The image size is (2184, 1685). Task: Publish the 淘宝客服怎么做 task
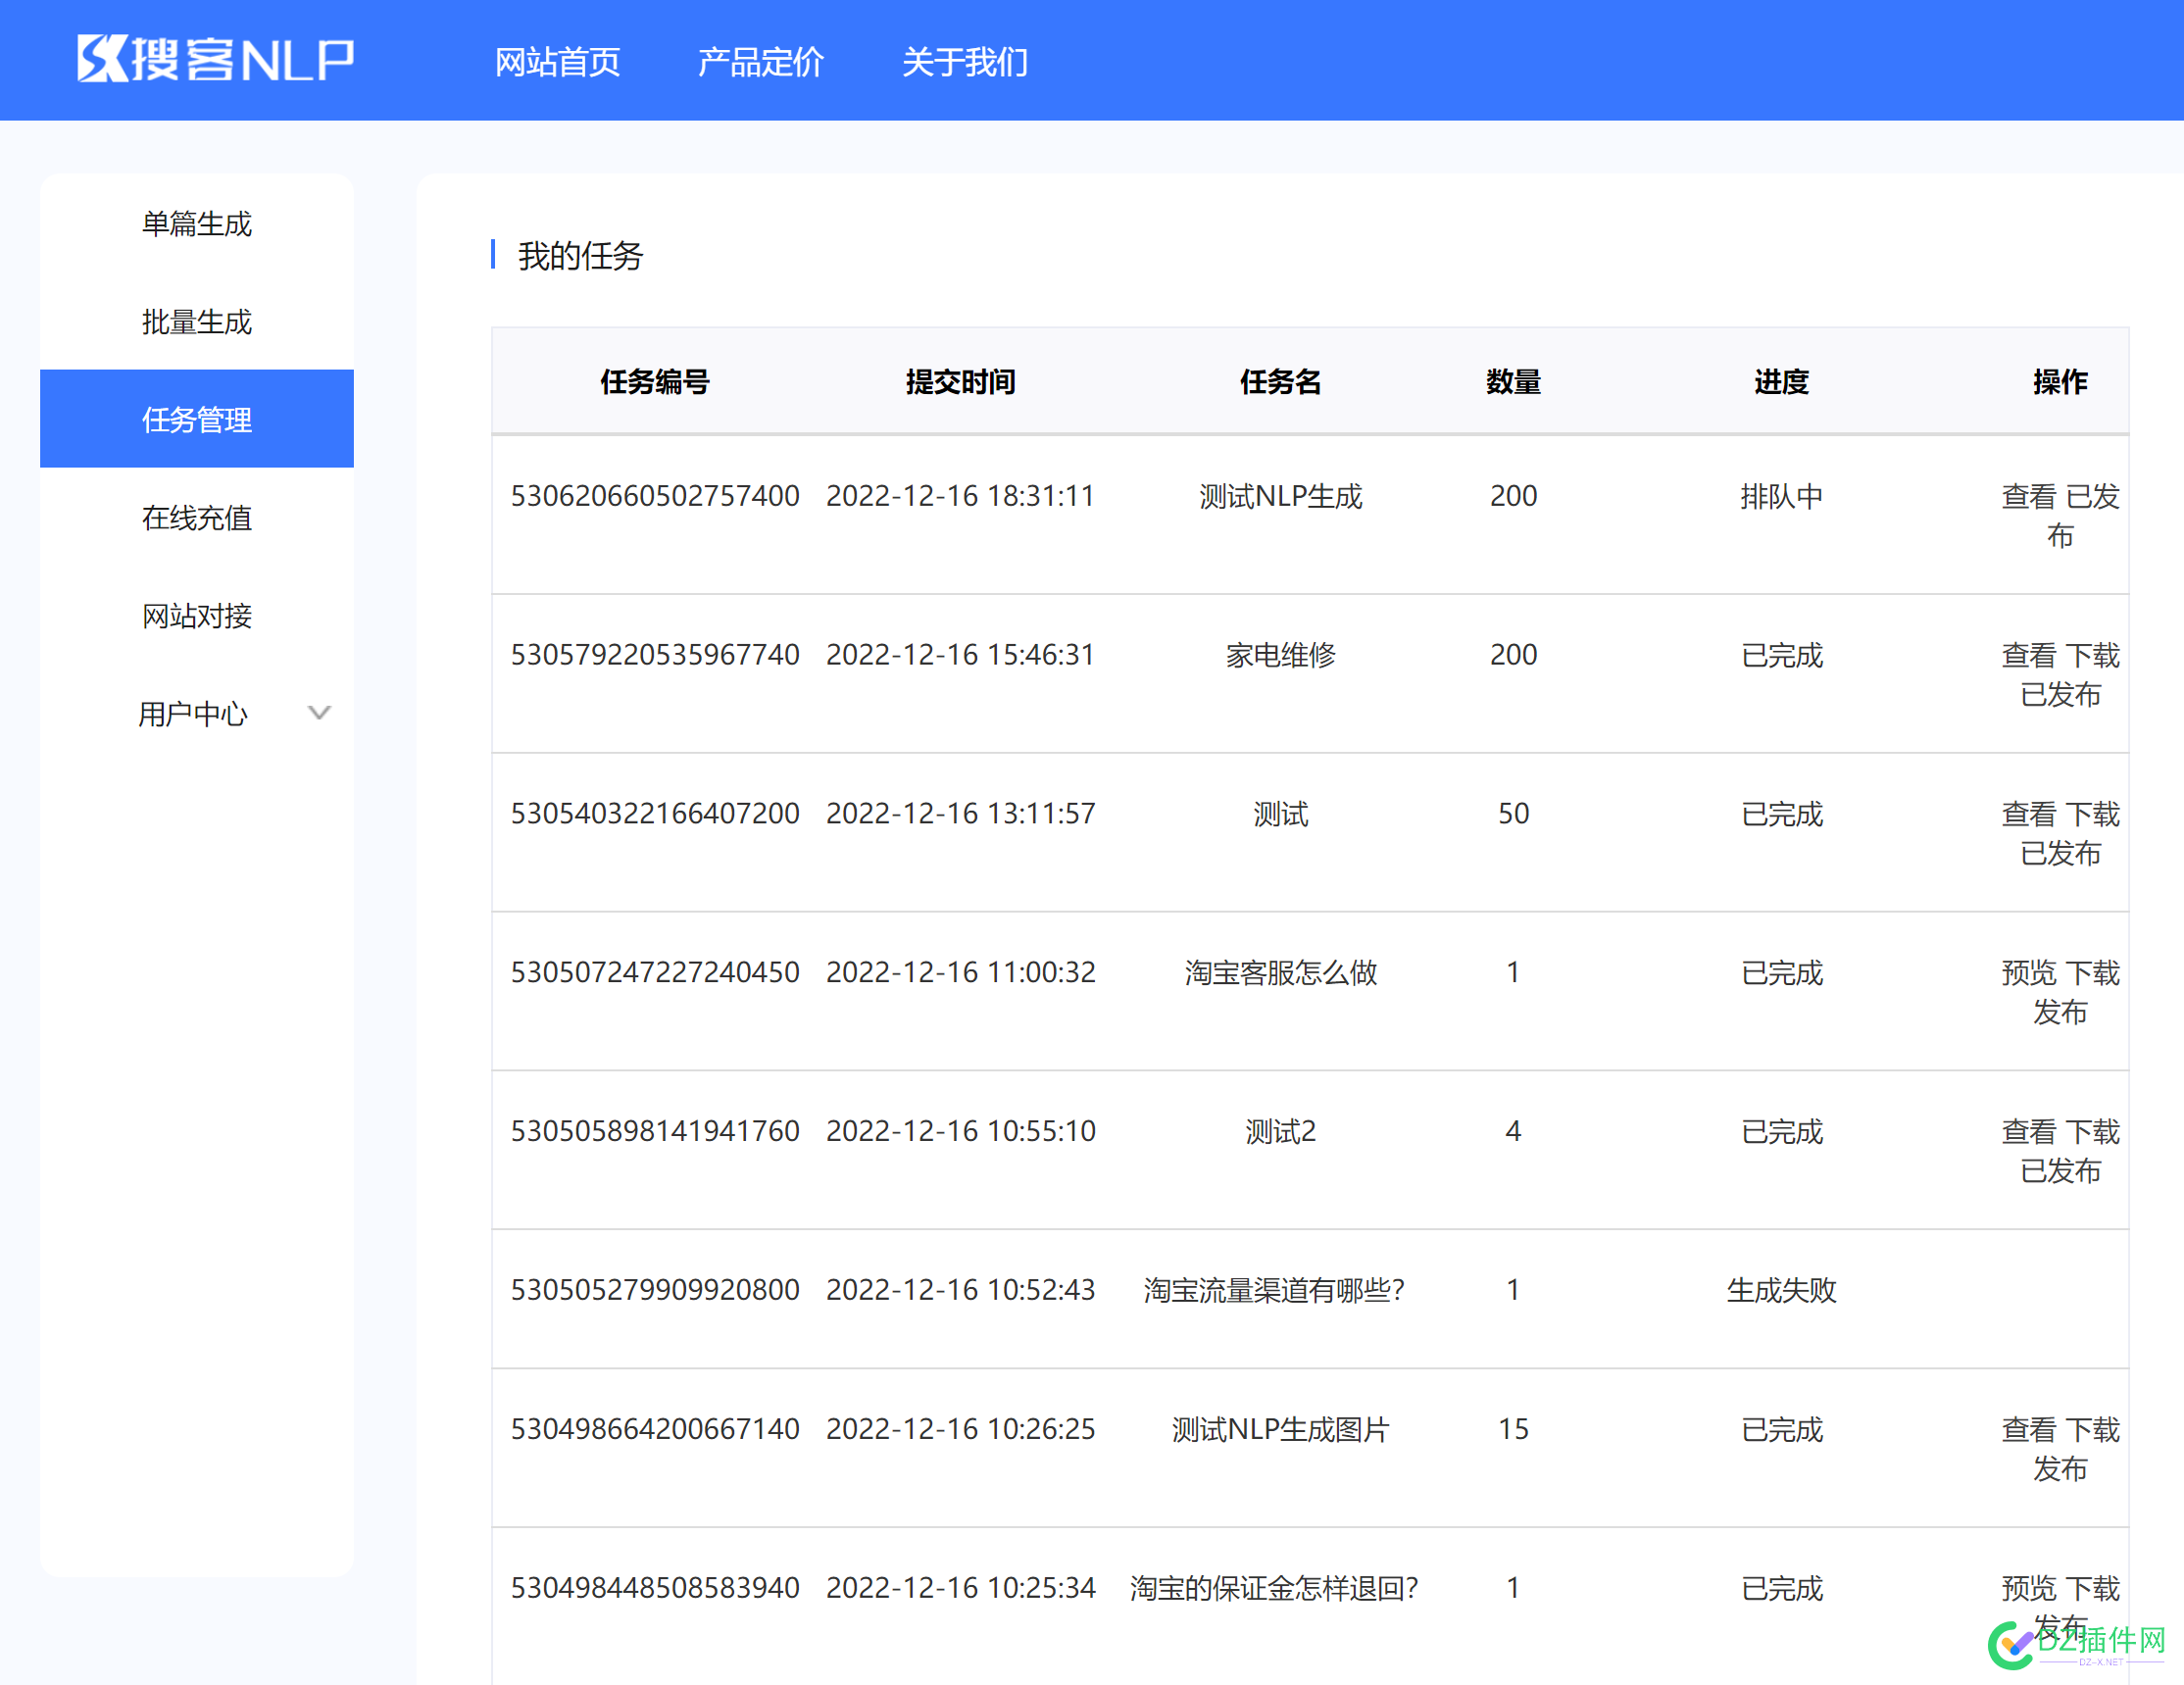click(x=2060, y=1012)
